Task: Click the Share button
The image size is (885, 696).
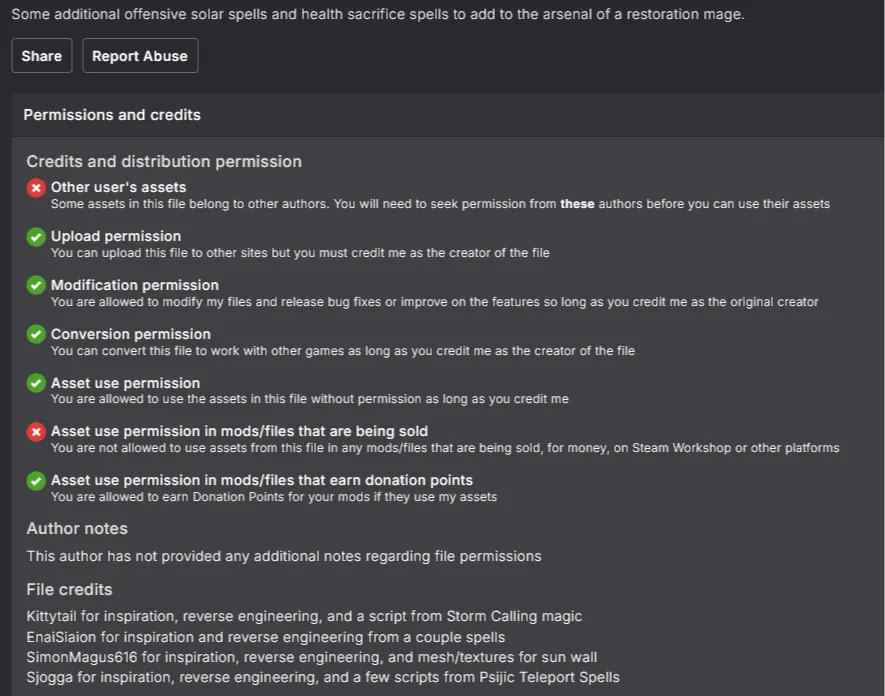Action: pyautogui.click(x=42, y=56)
